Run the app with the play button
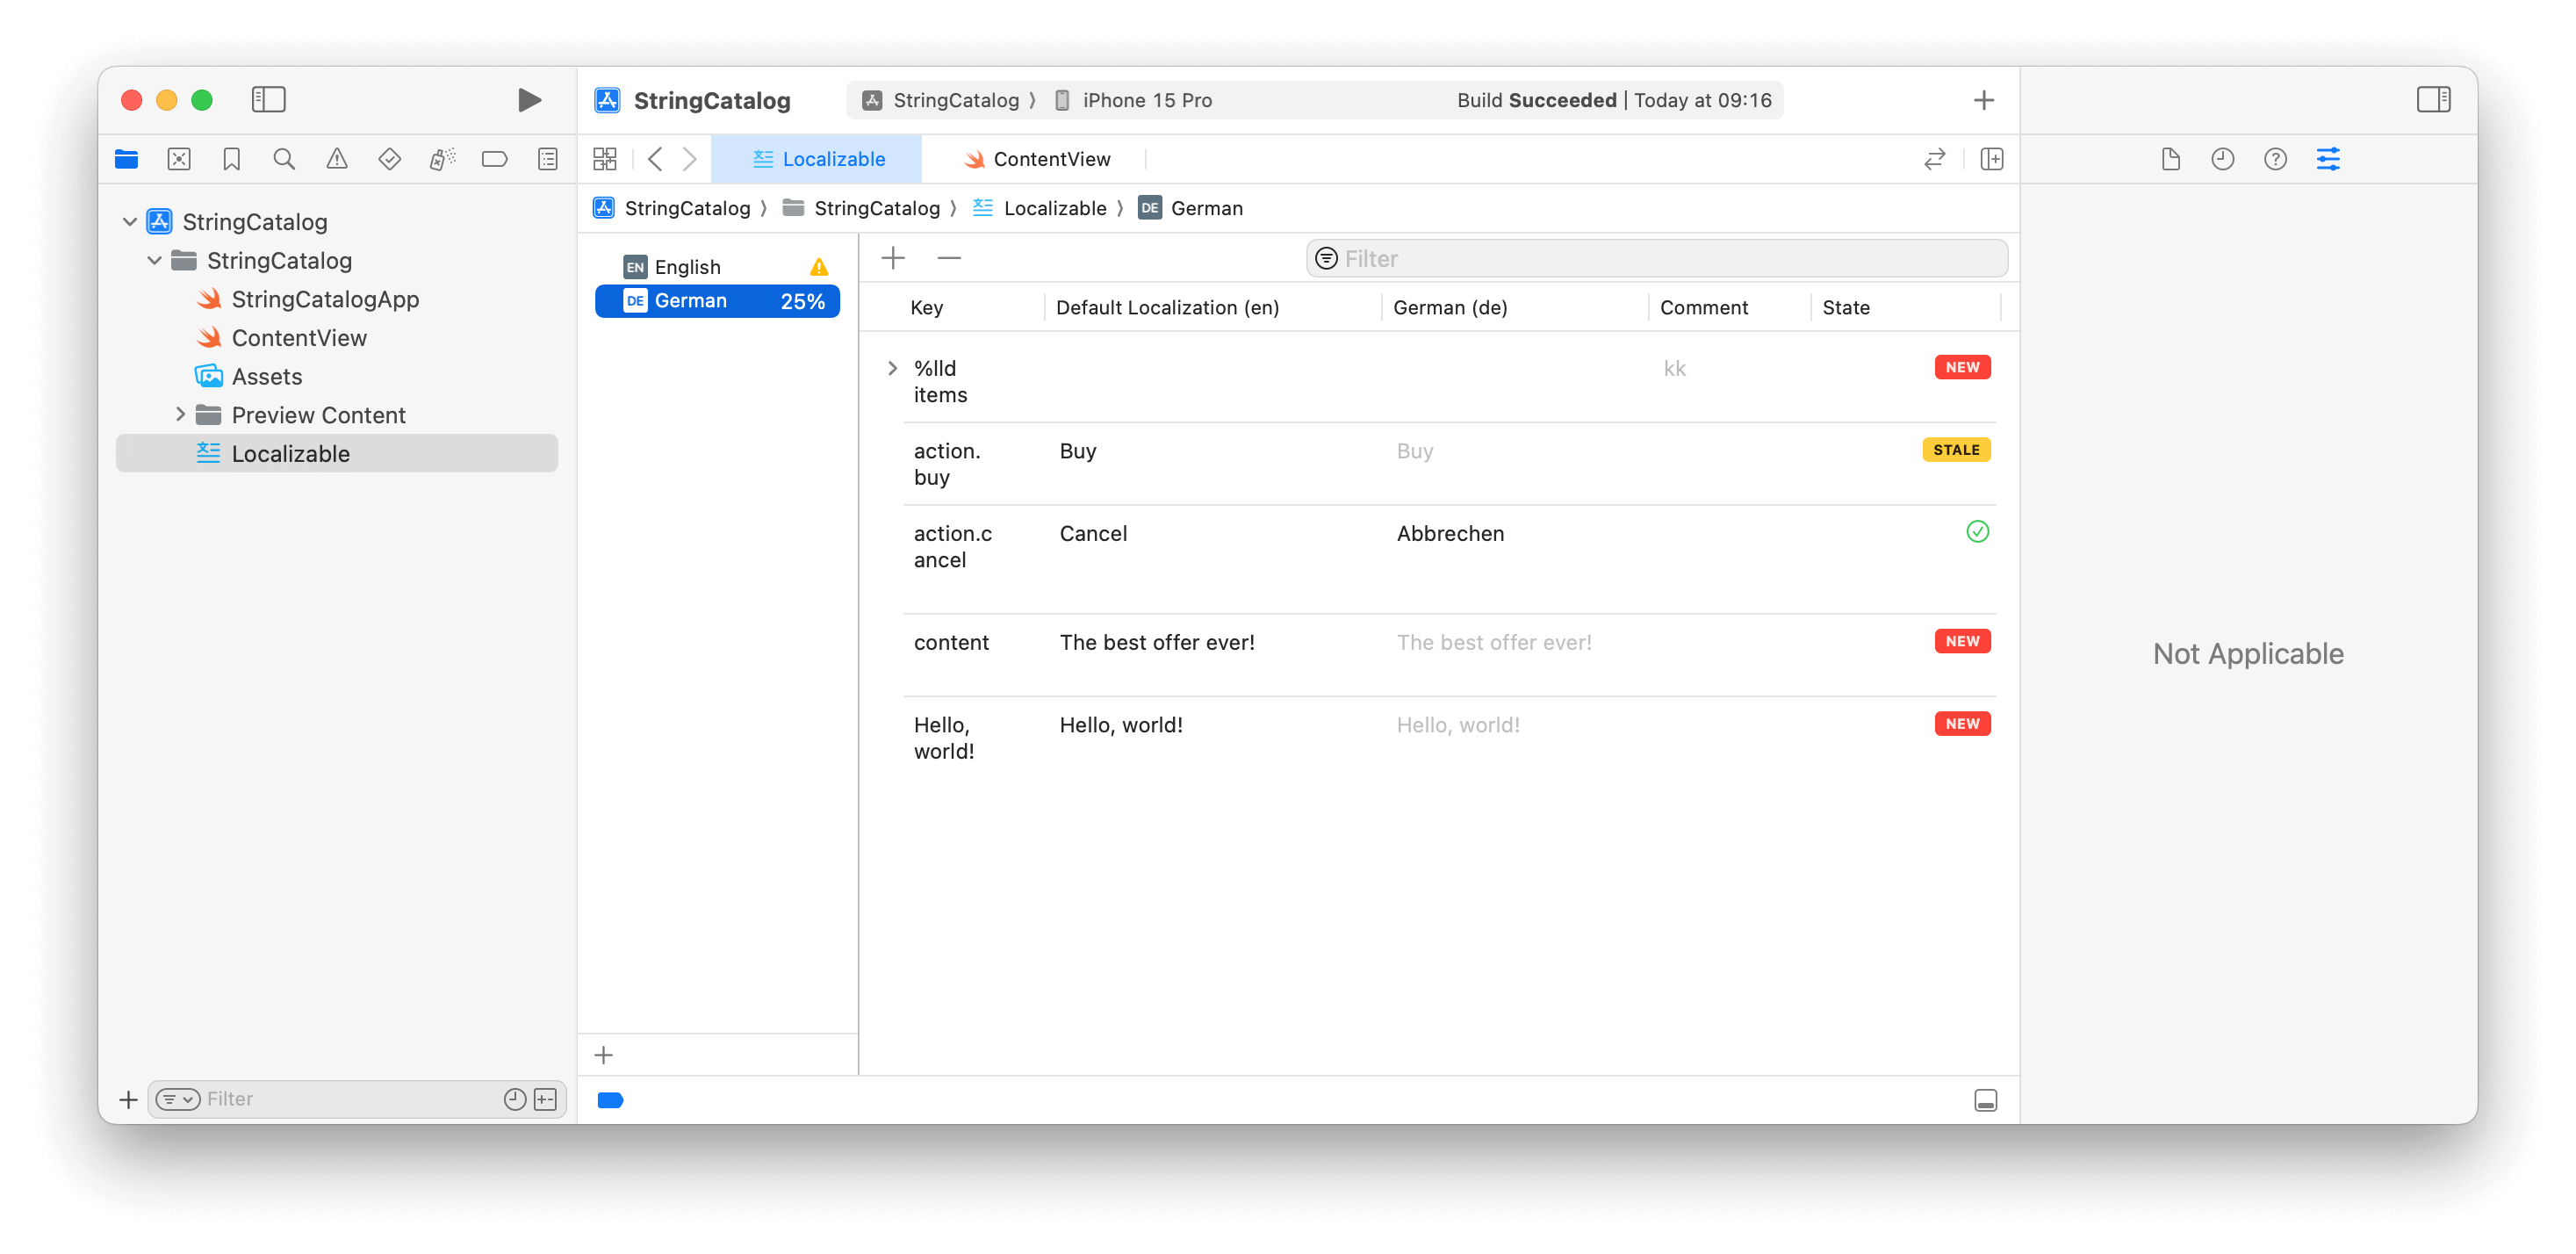 point(529,99)
